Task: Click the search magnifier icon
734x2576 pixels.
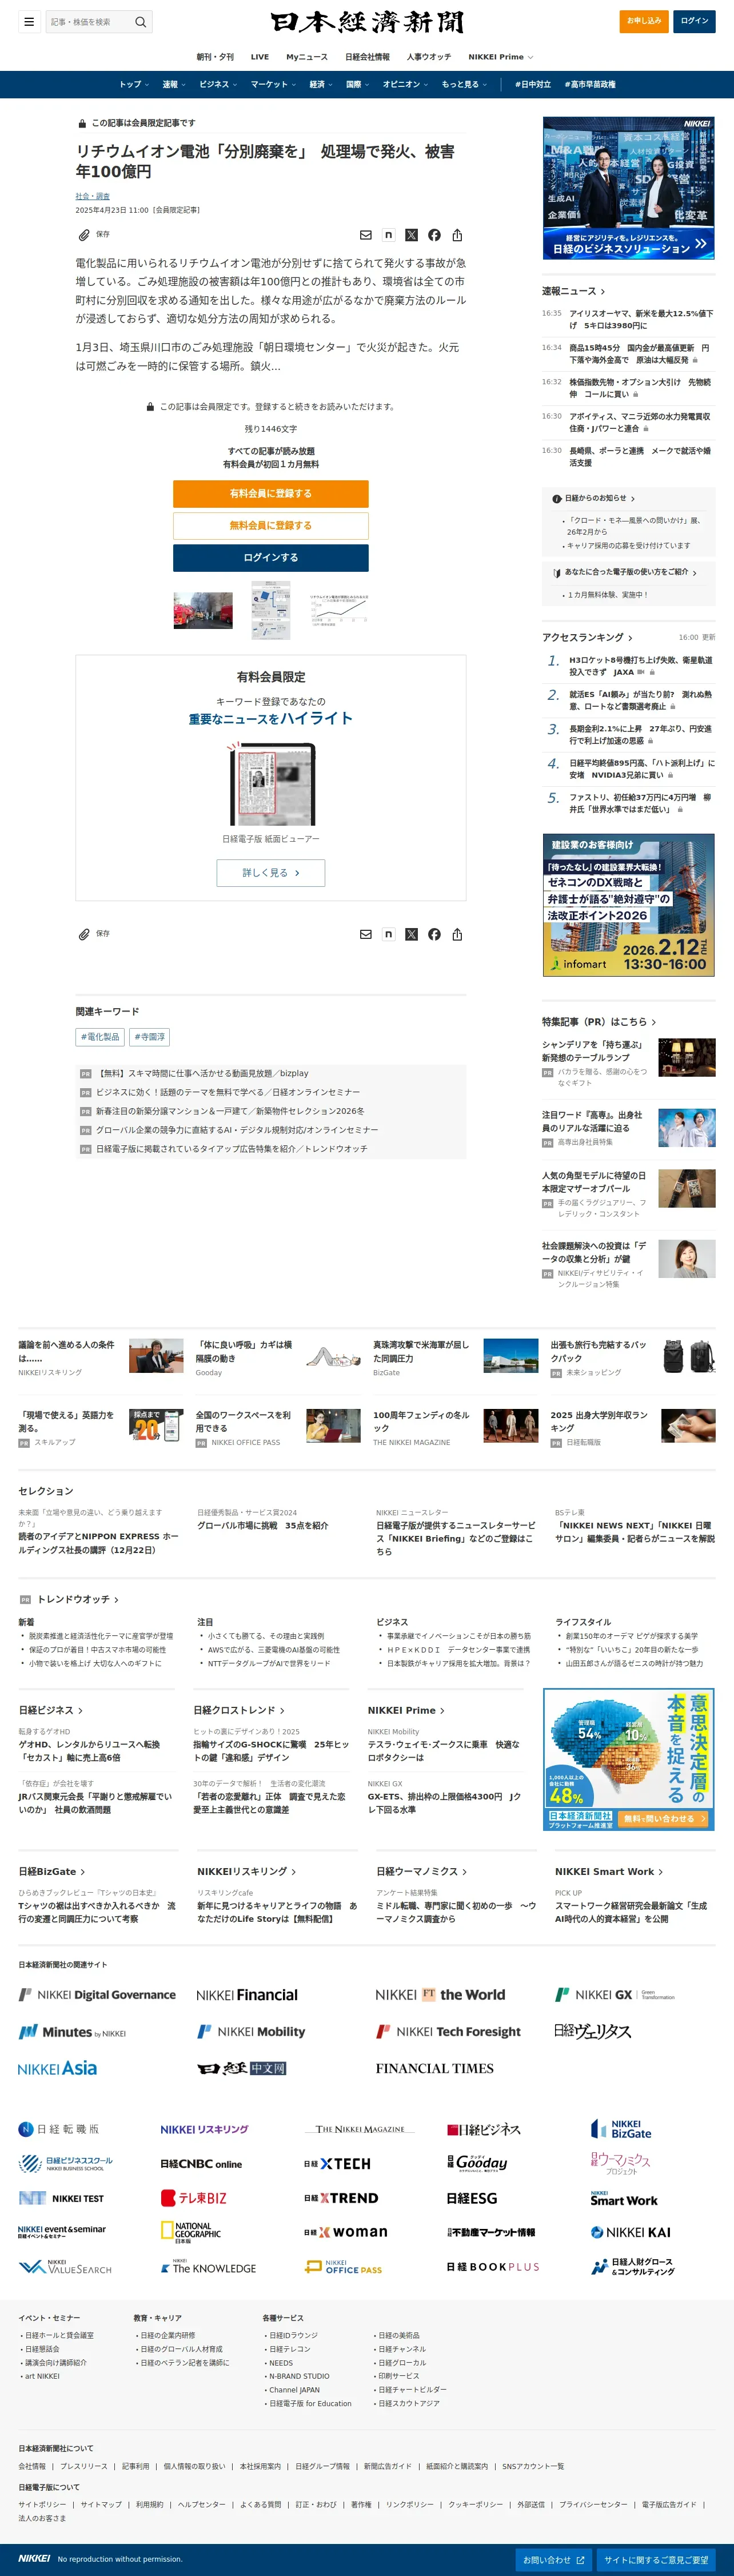Action: point(141,21)
